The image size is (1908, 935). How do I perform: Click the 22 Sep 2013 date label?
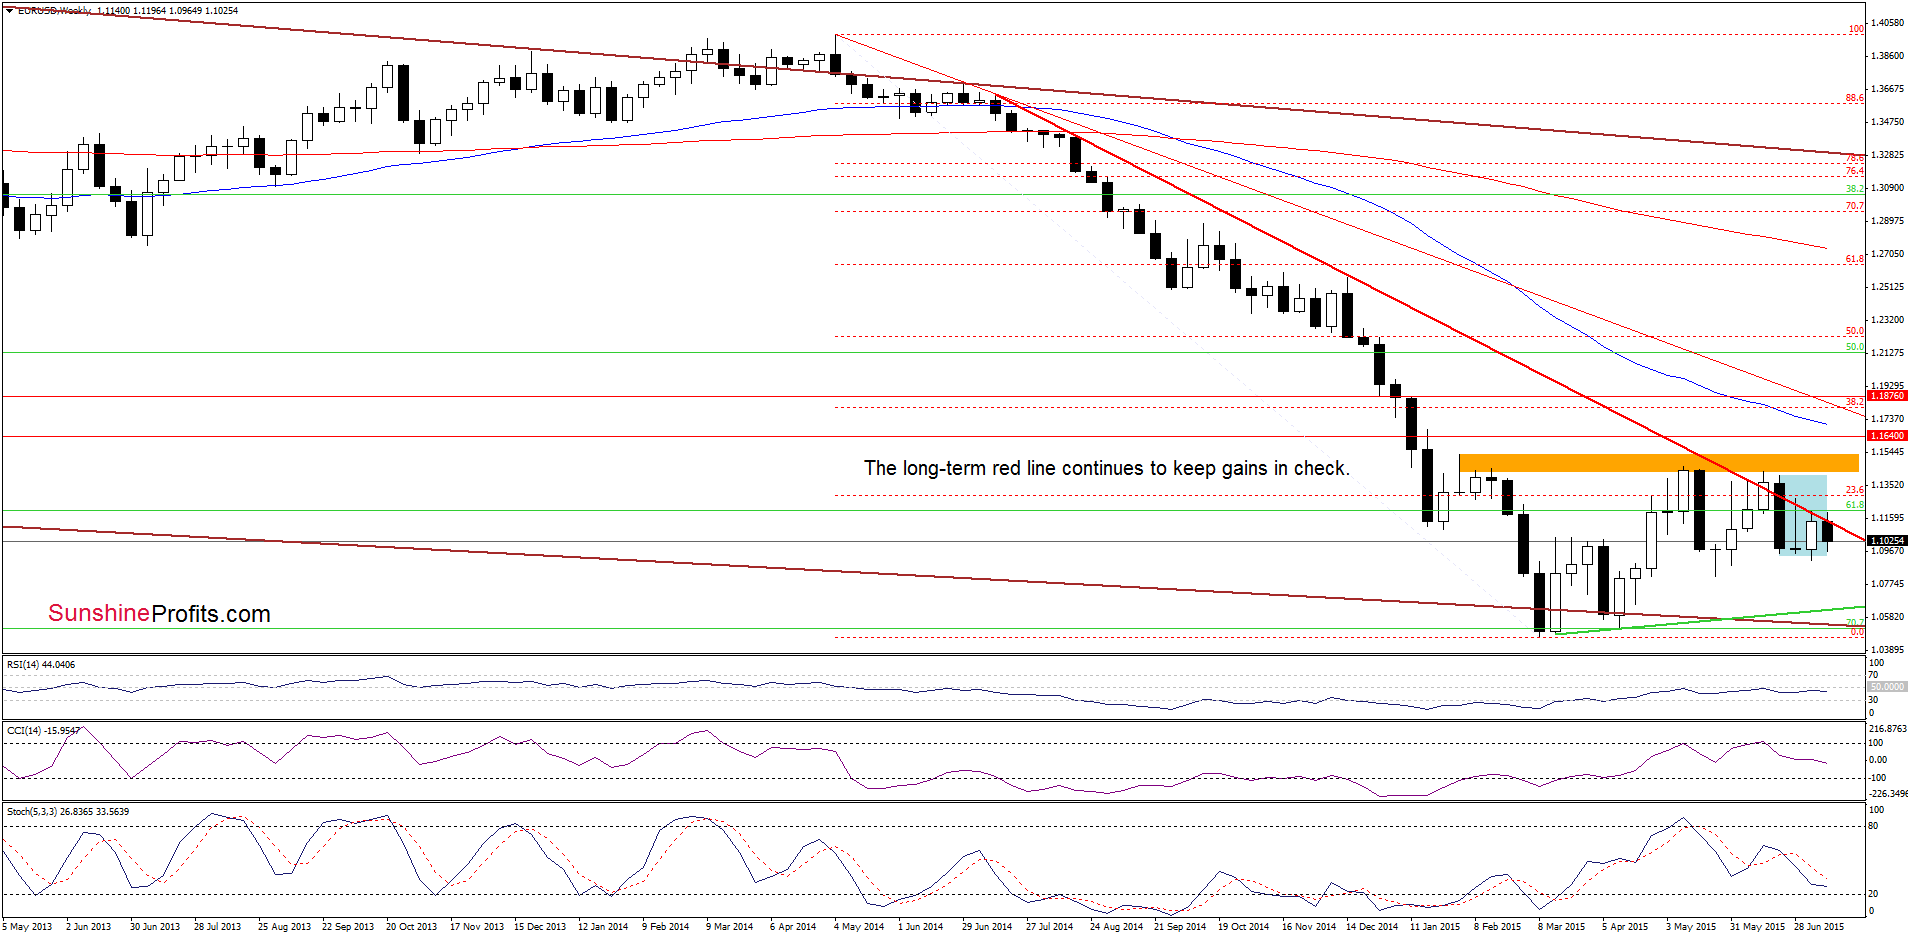(348, 926)
